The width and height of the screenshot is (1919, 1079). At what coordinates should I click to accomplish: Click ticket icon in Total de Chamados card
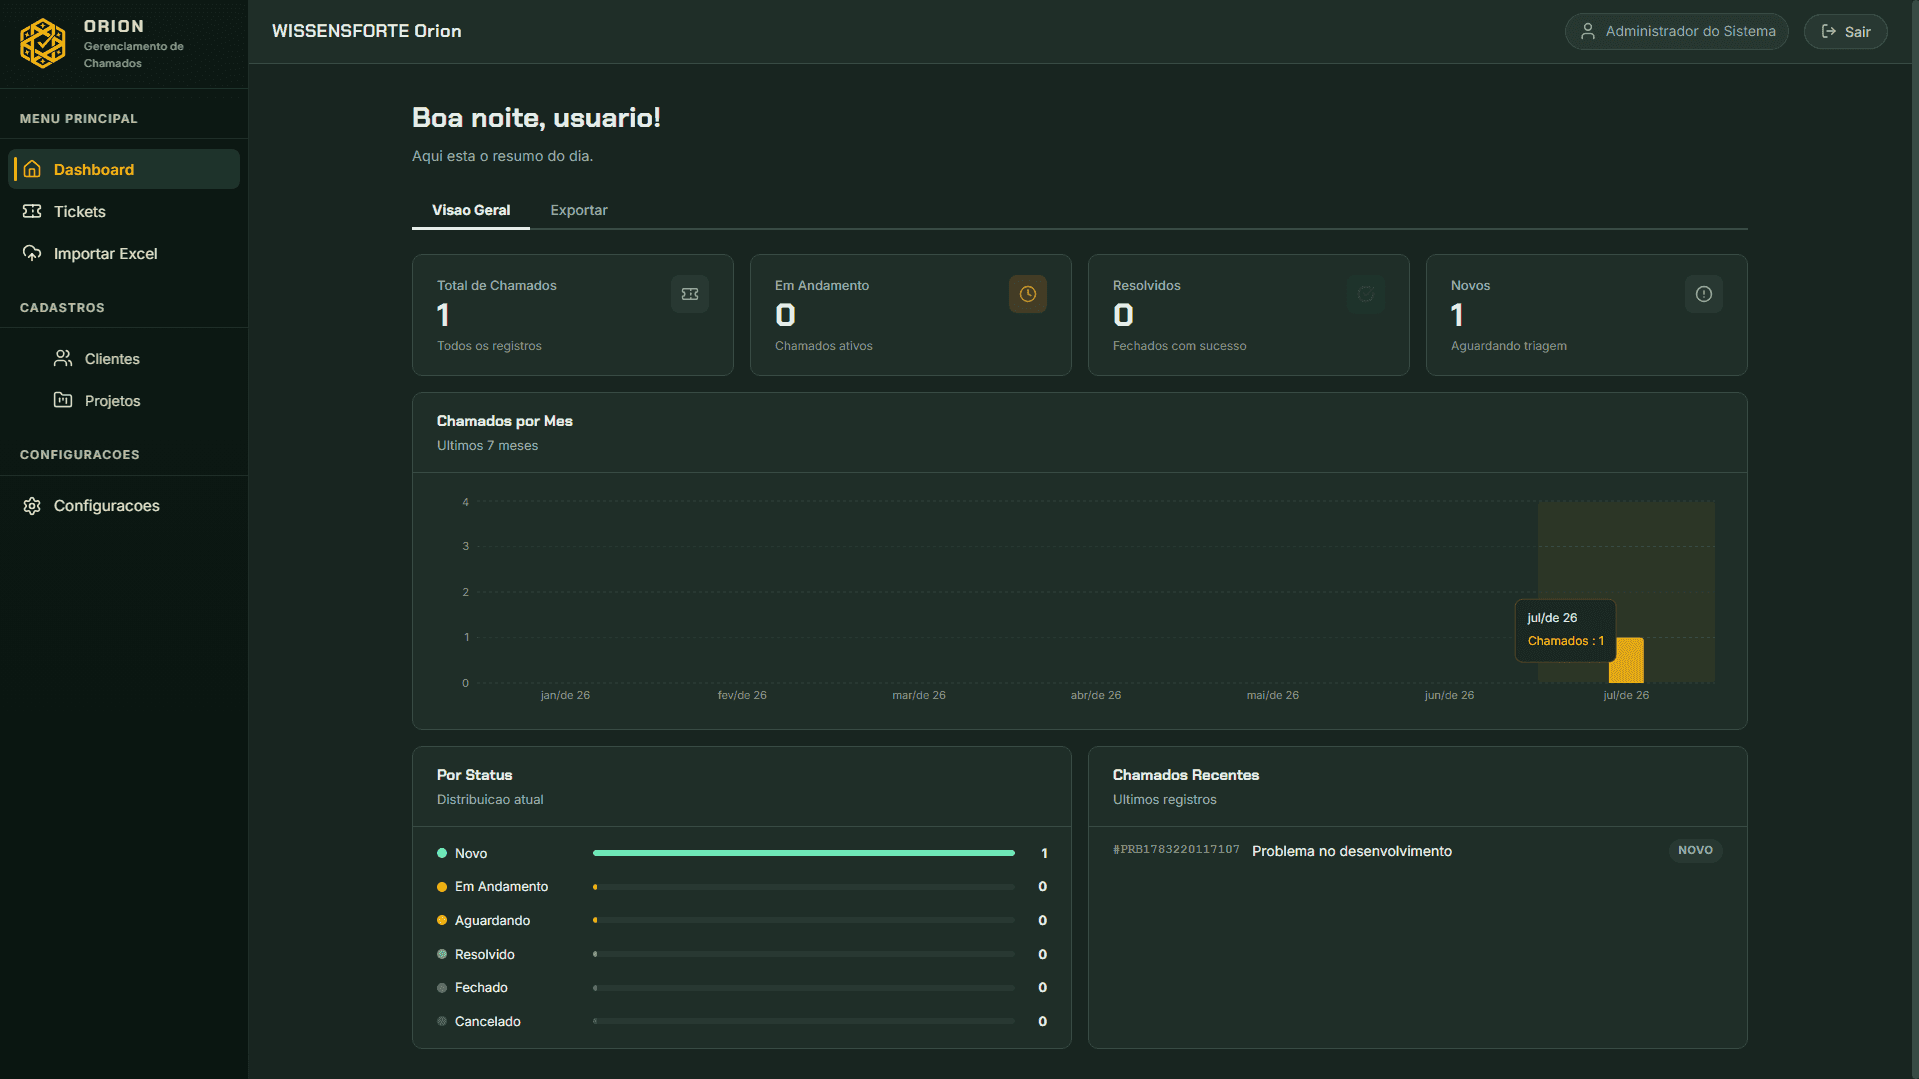(x=690, y=294)
